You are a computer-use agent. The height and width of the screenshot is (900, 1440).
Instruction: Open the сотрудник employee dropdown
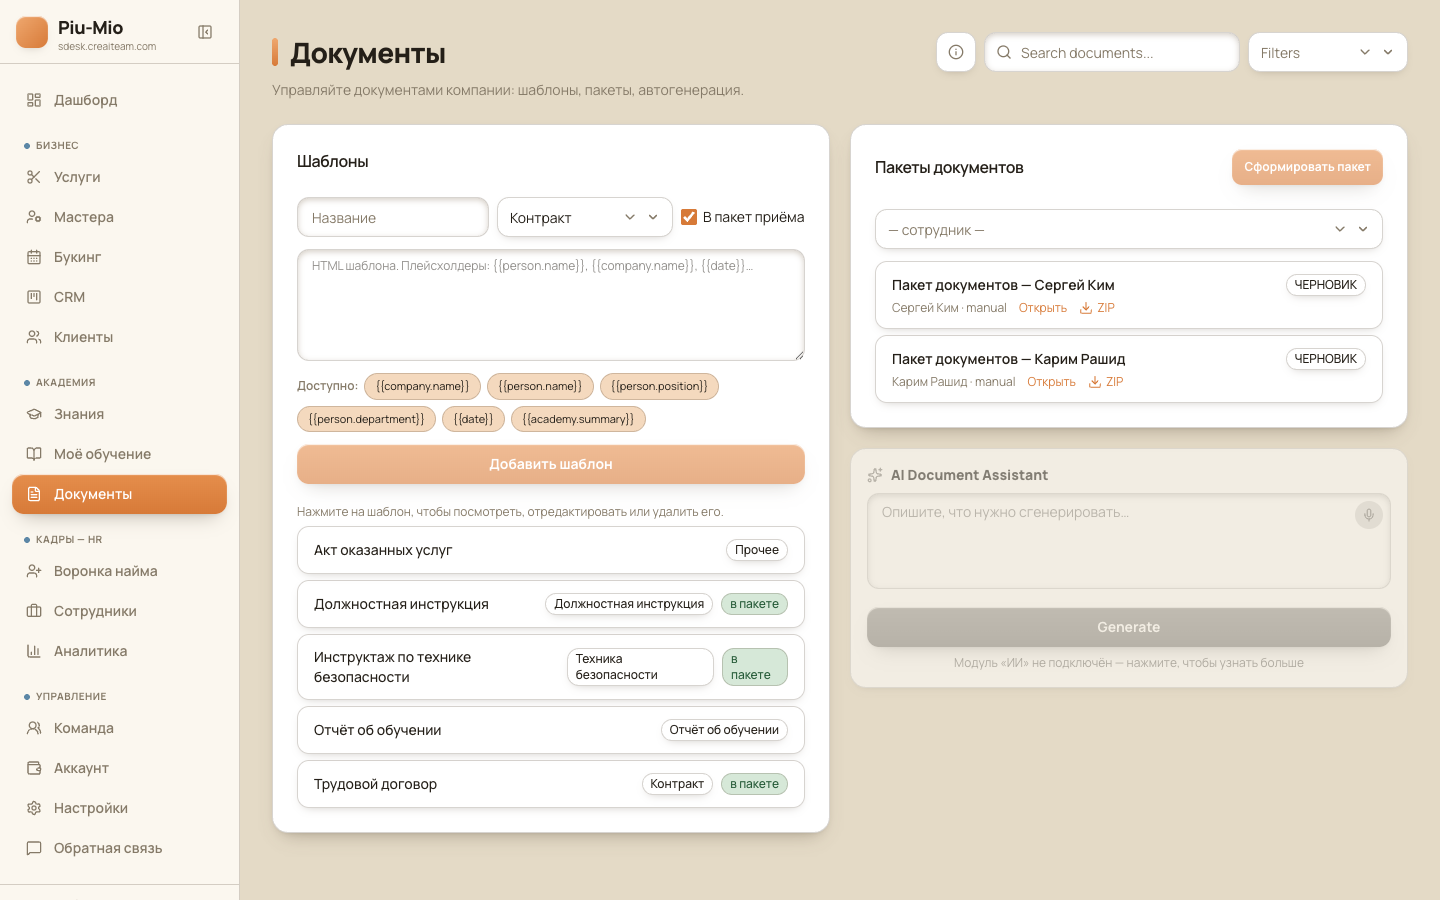[x=1129, y=229]
